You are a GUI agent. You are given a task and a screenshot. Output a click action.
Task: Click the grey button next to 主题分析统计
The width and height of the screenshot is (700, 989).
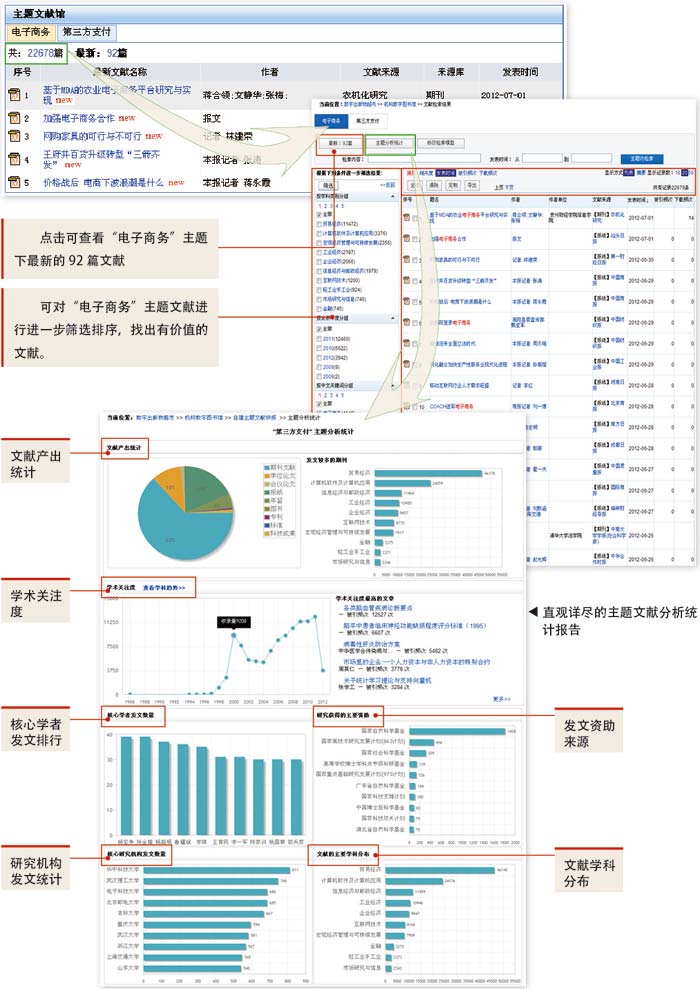[440, 143]
